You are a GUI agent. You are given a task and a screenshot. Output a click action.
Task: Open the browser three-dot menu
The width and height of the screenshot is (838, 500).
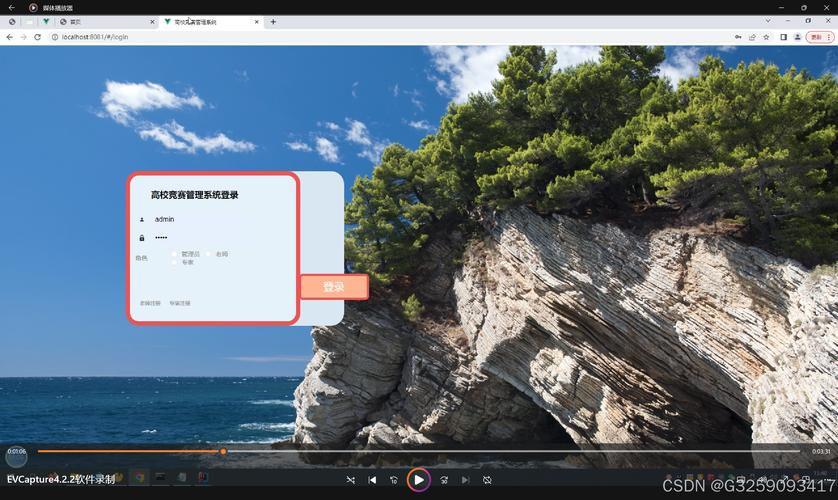(829, 37)
